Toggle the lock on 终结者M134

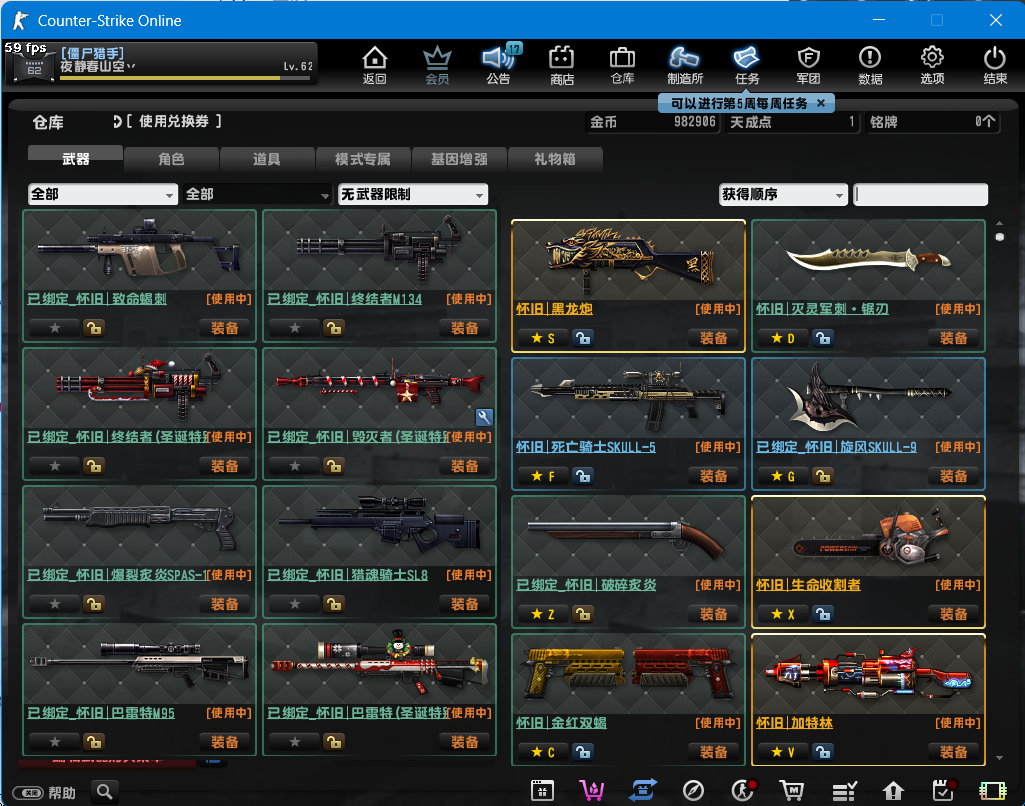click(334, 328)
